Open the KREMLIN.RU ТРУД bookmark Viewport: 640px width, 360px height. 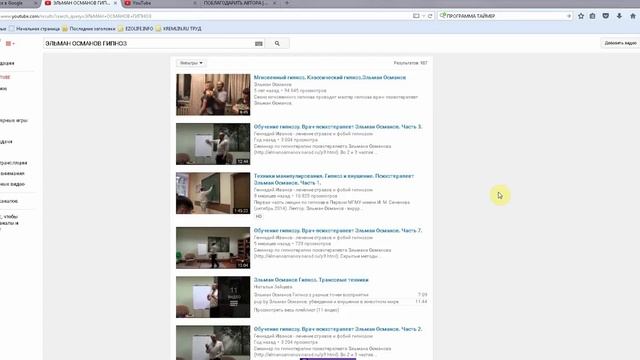point(178,29)
